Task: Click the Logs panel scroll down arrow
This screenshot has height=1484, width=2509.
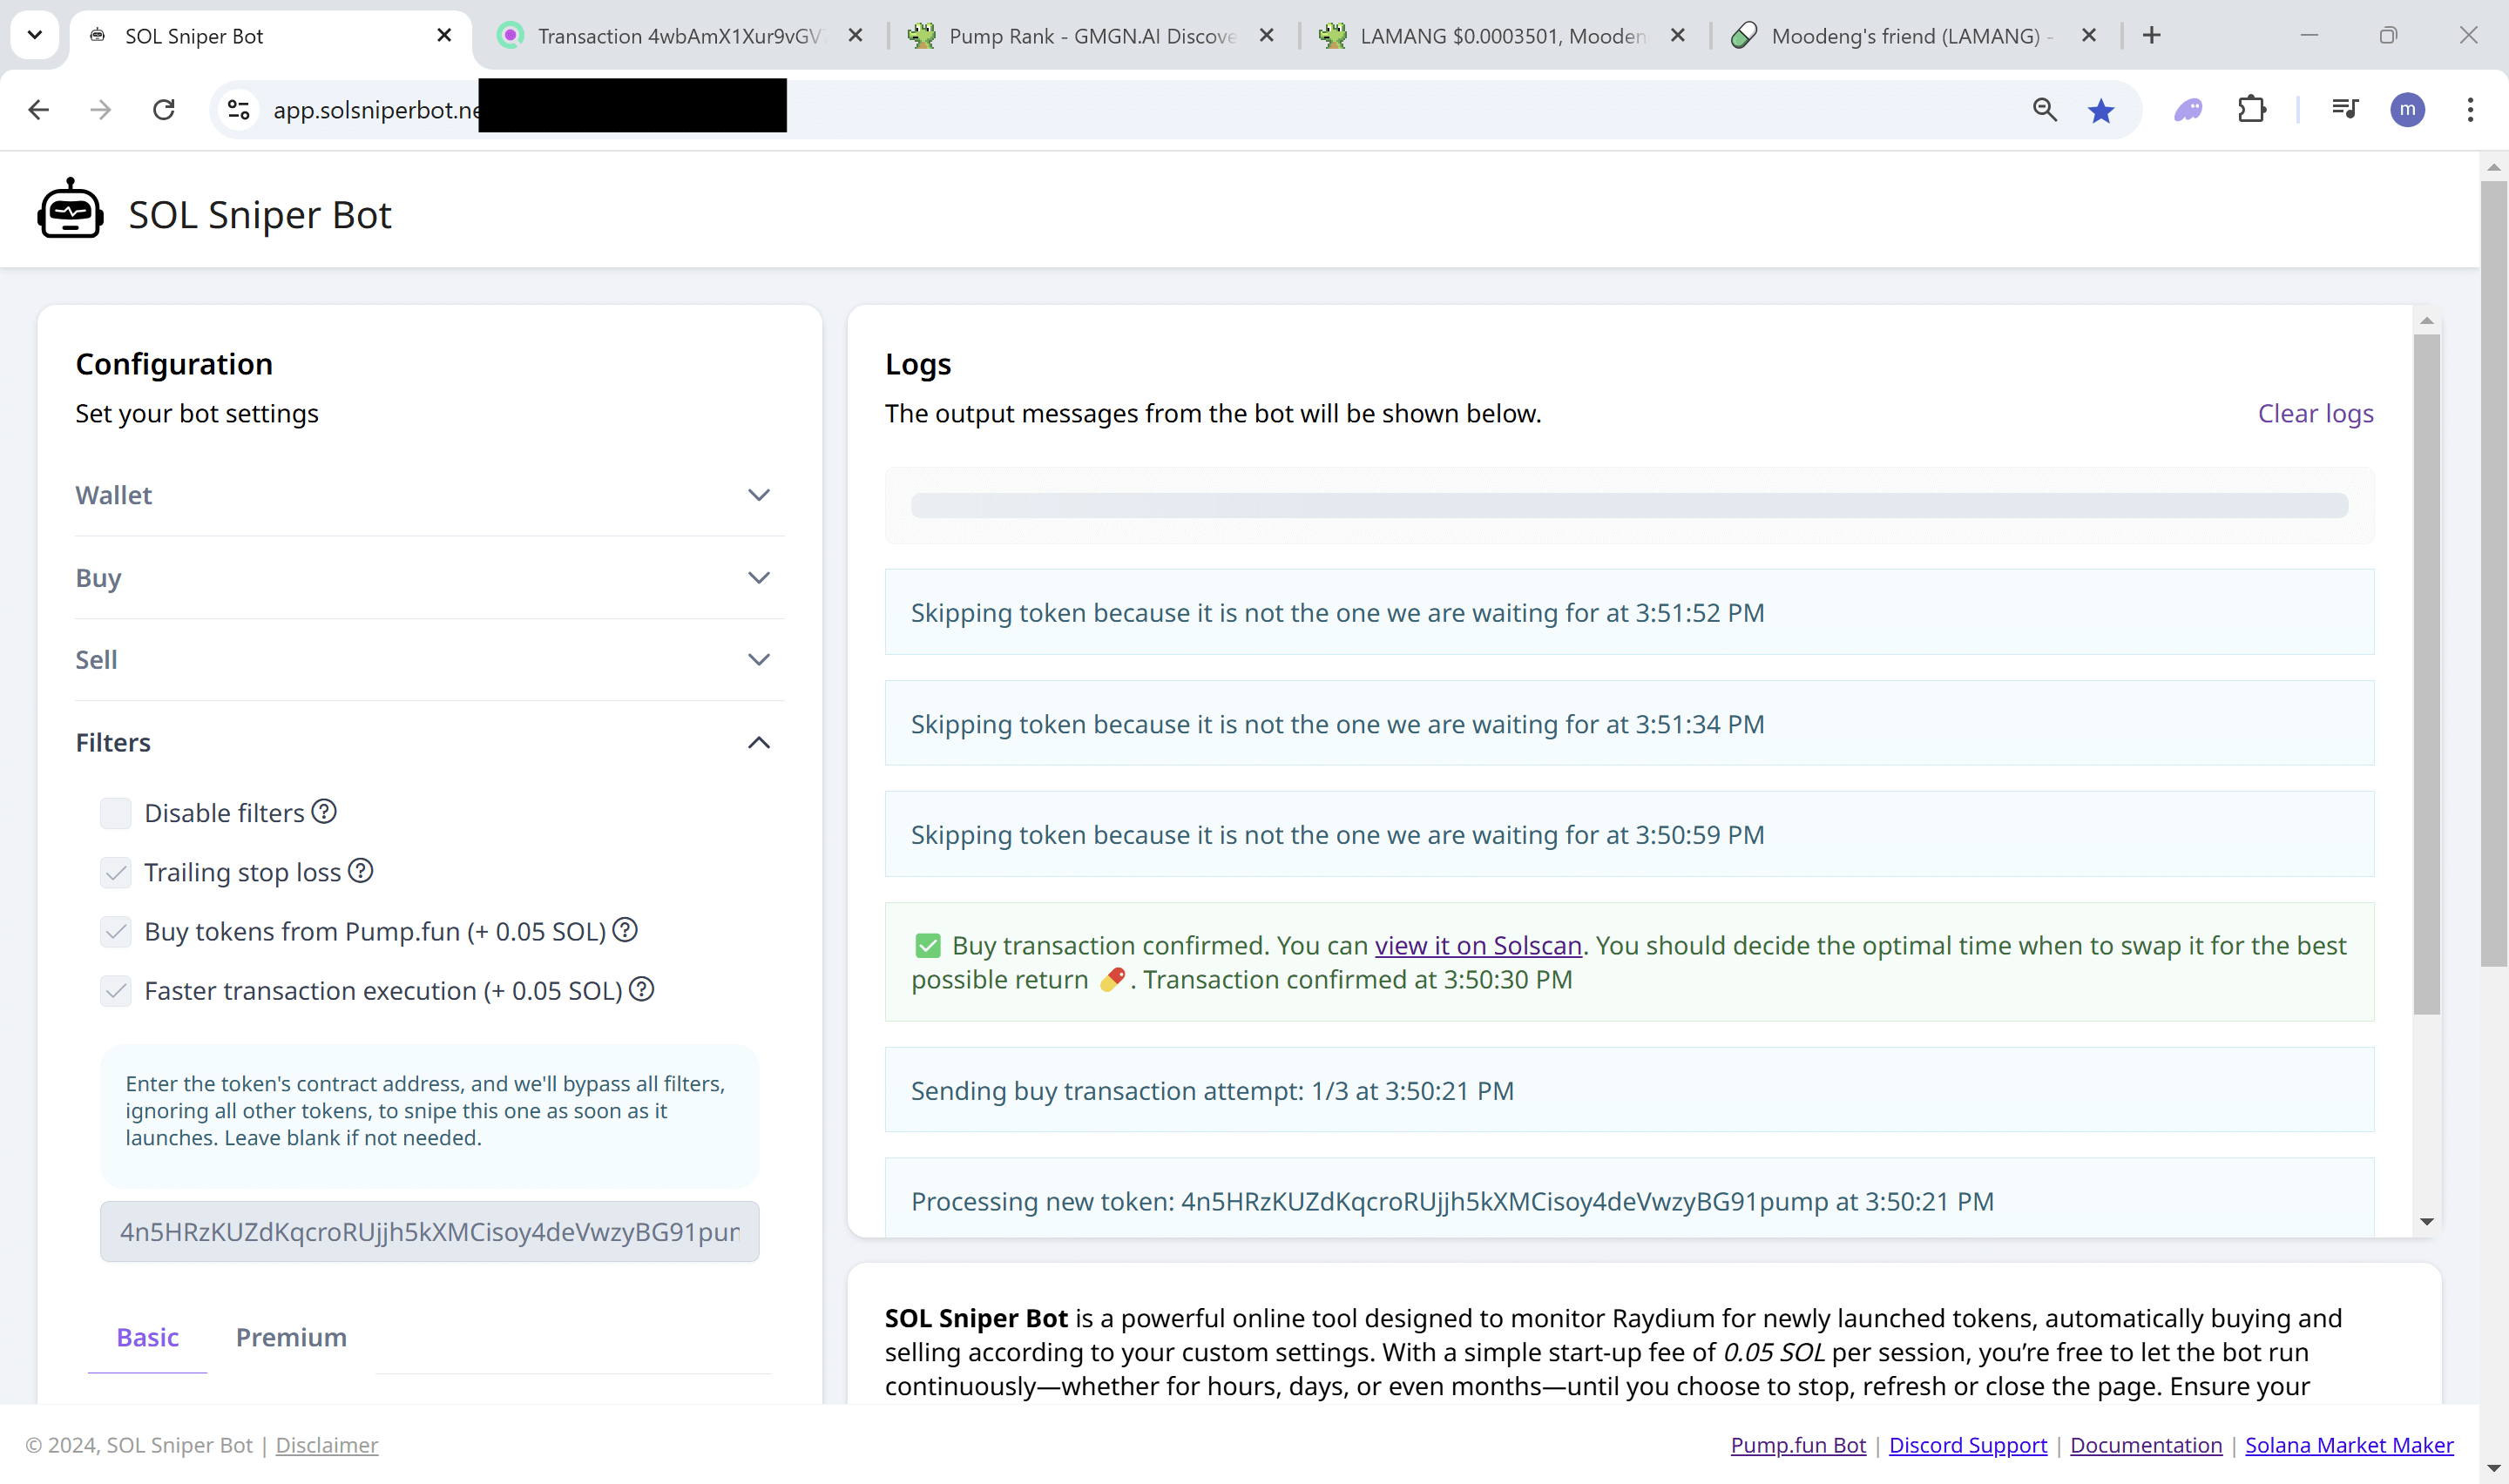Action: coord(2426,1221)
